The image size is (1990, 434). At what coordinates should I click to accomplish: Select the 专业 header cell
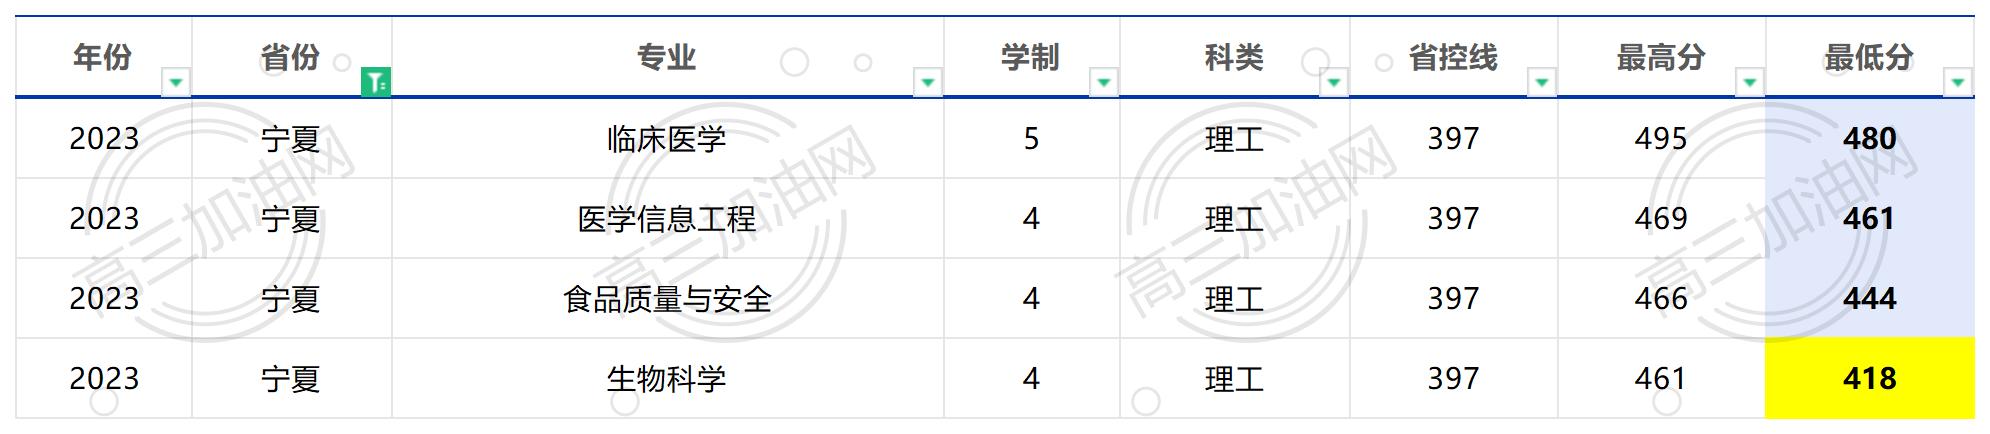(x=667, y=57)
